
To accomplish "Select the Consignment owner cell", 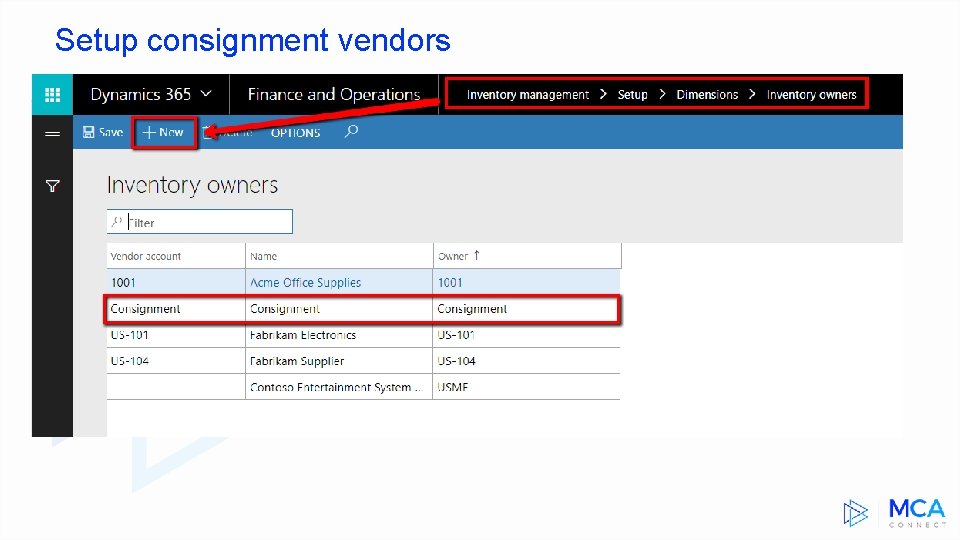I will point(527,309).
